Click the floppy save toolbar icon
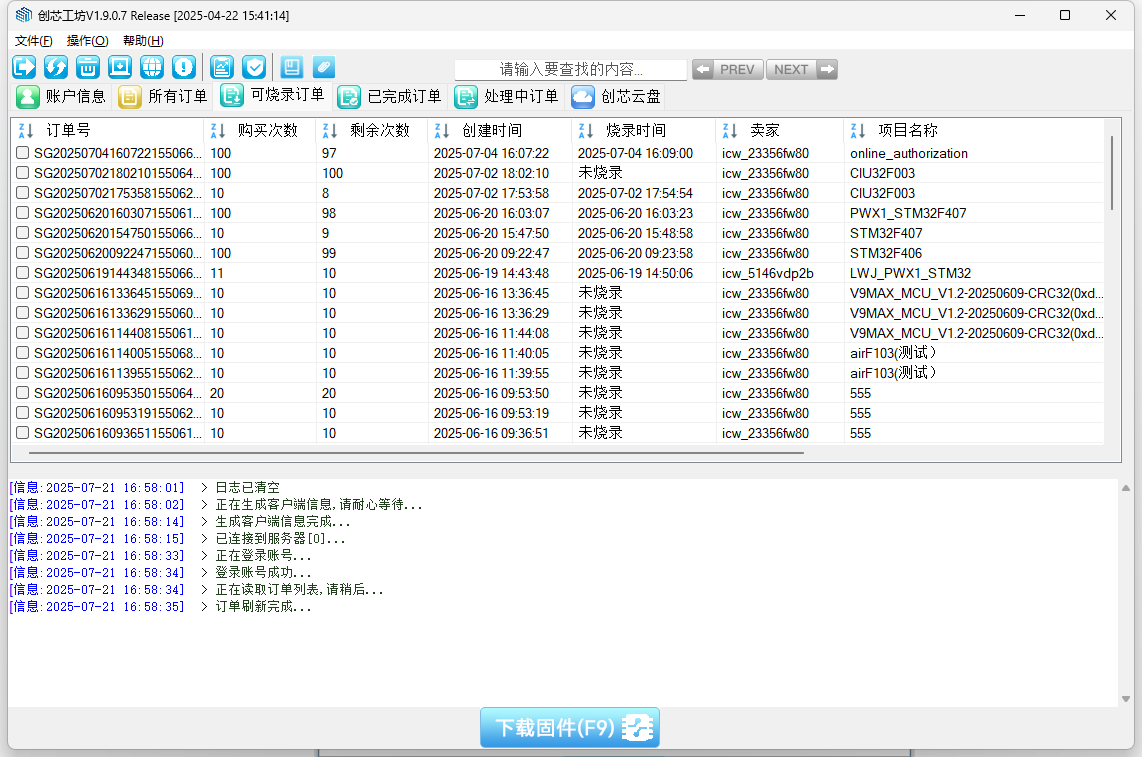 (292, 67)
